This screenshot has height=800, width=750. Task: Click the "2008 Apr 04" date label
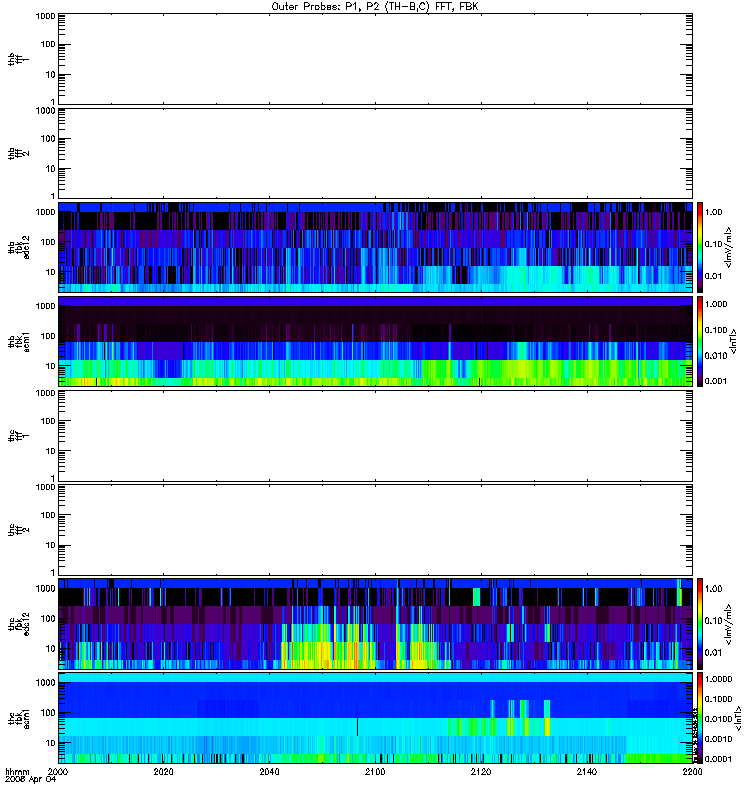30,780
